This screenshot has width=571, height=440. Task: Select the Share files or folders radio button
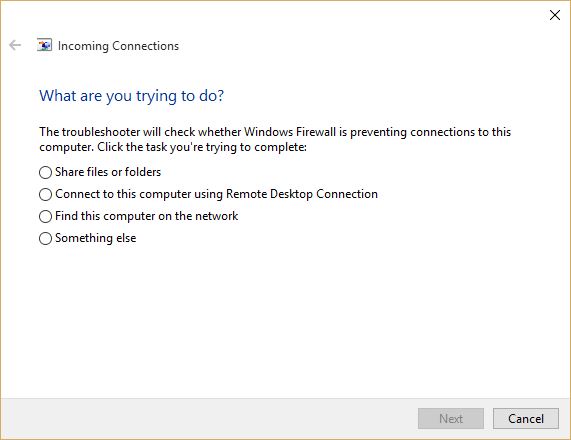coord(45,172)
